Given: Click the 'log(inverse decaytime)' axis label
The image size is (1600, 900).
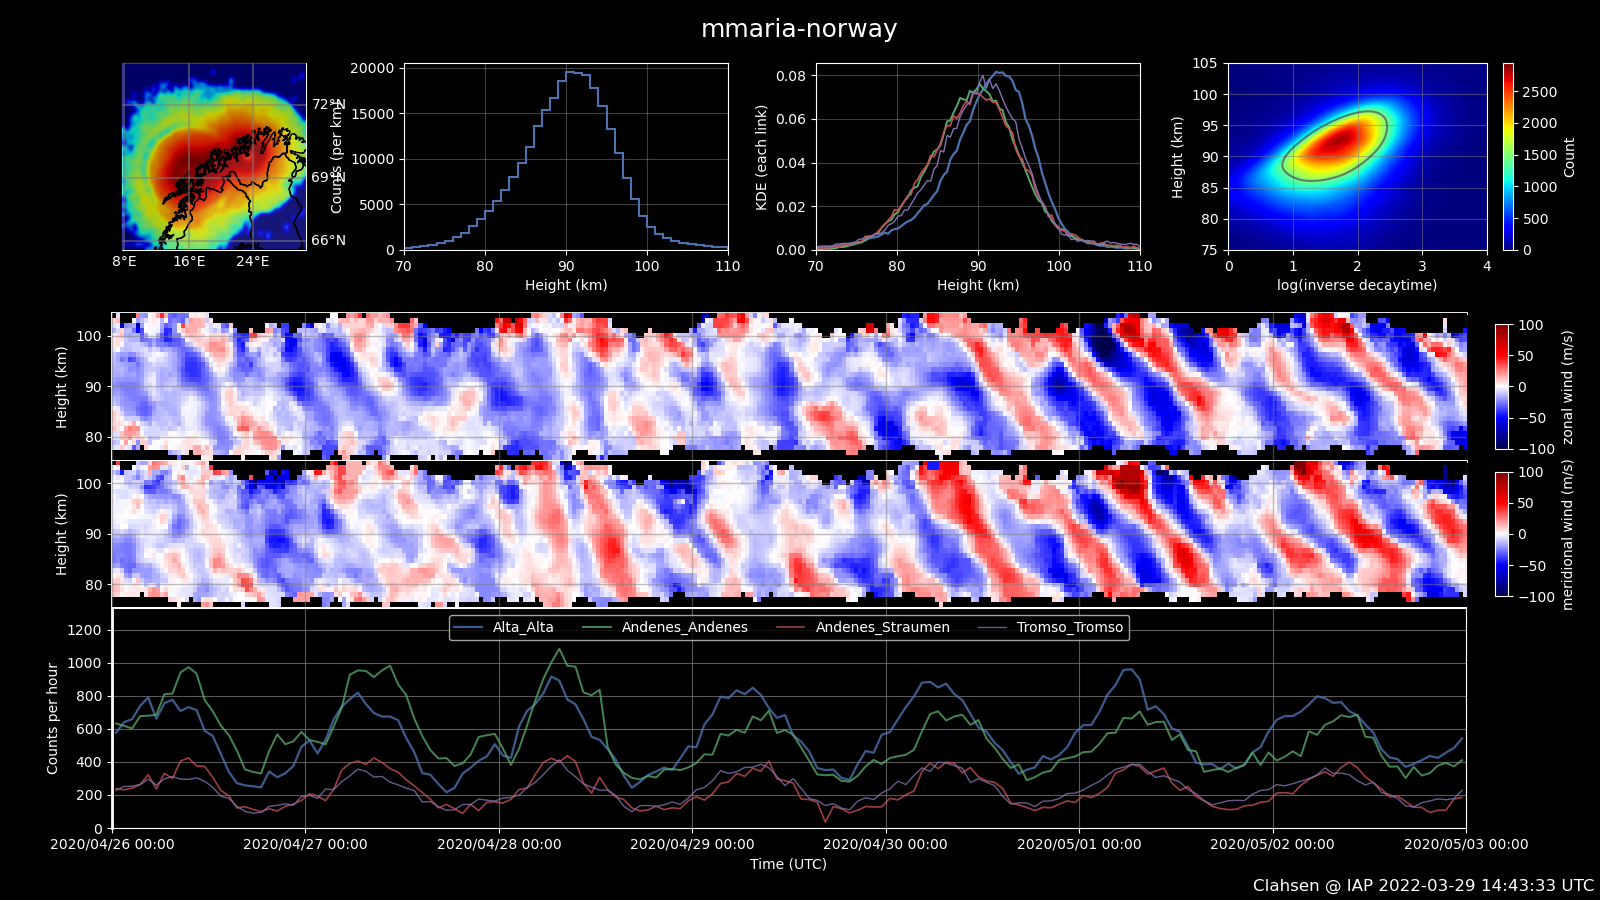Looking at the screenshot, I should [x=1357, y=285].
